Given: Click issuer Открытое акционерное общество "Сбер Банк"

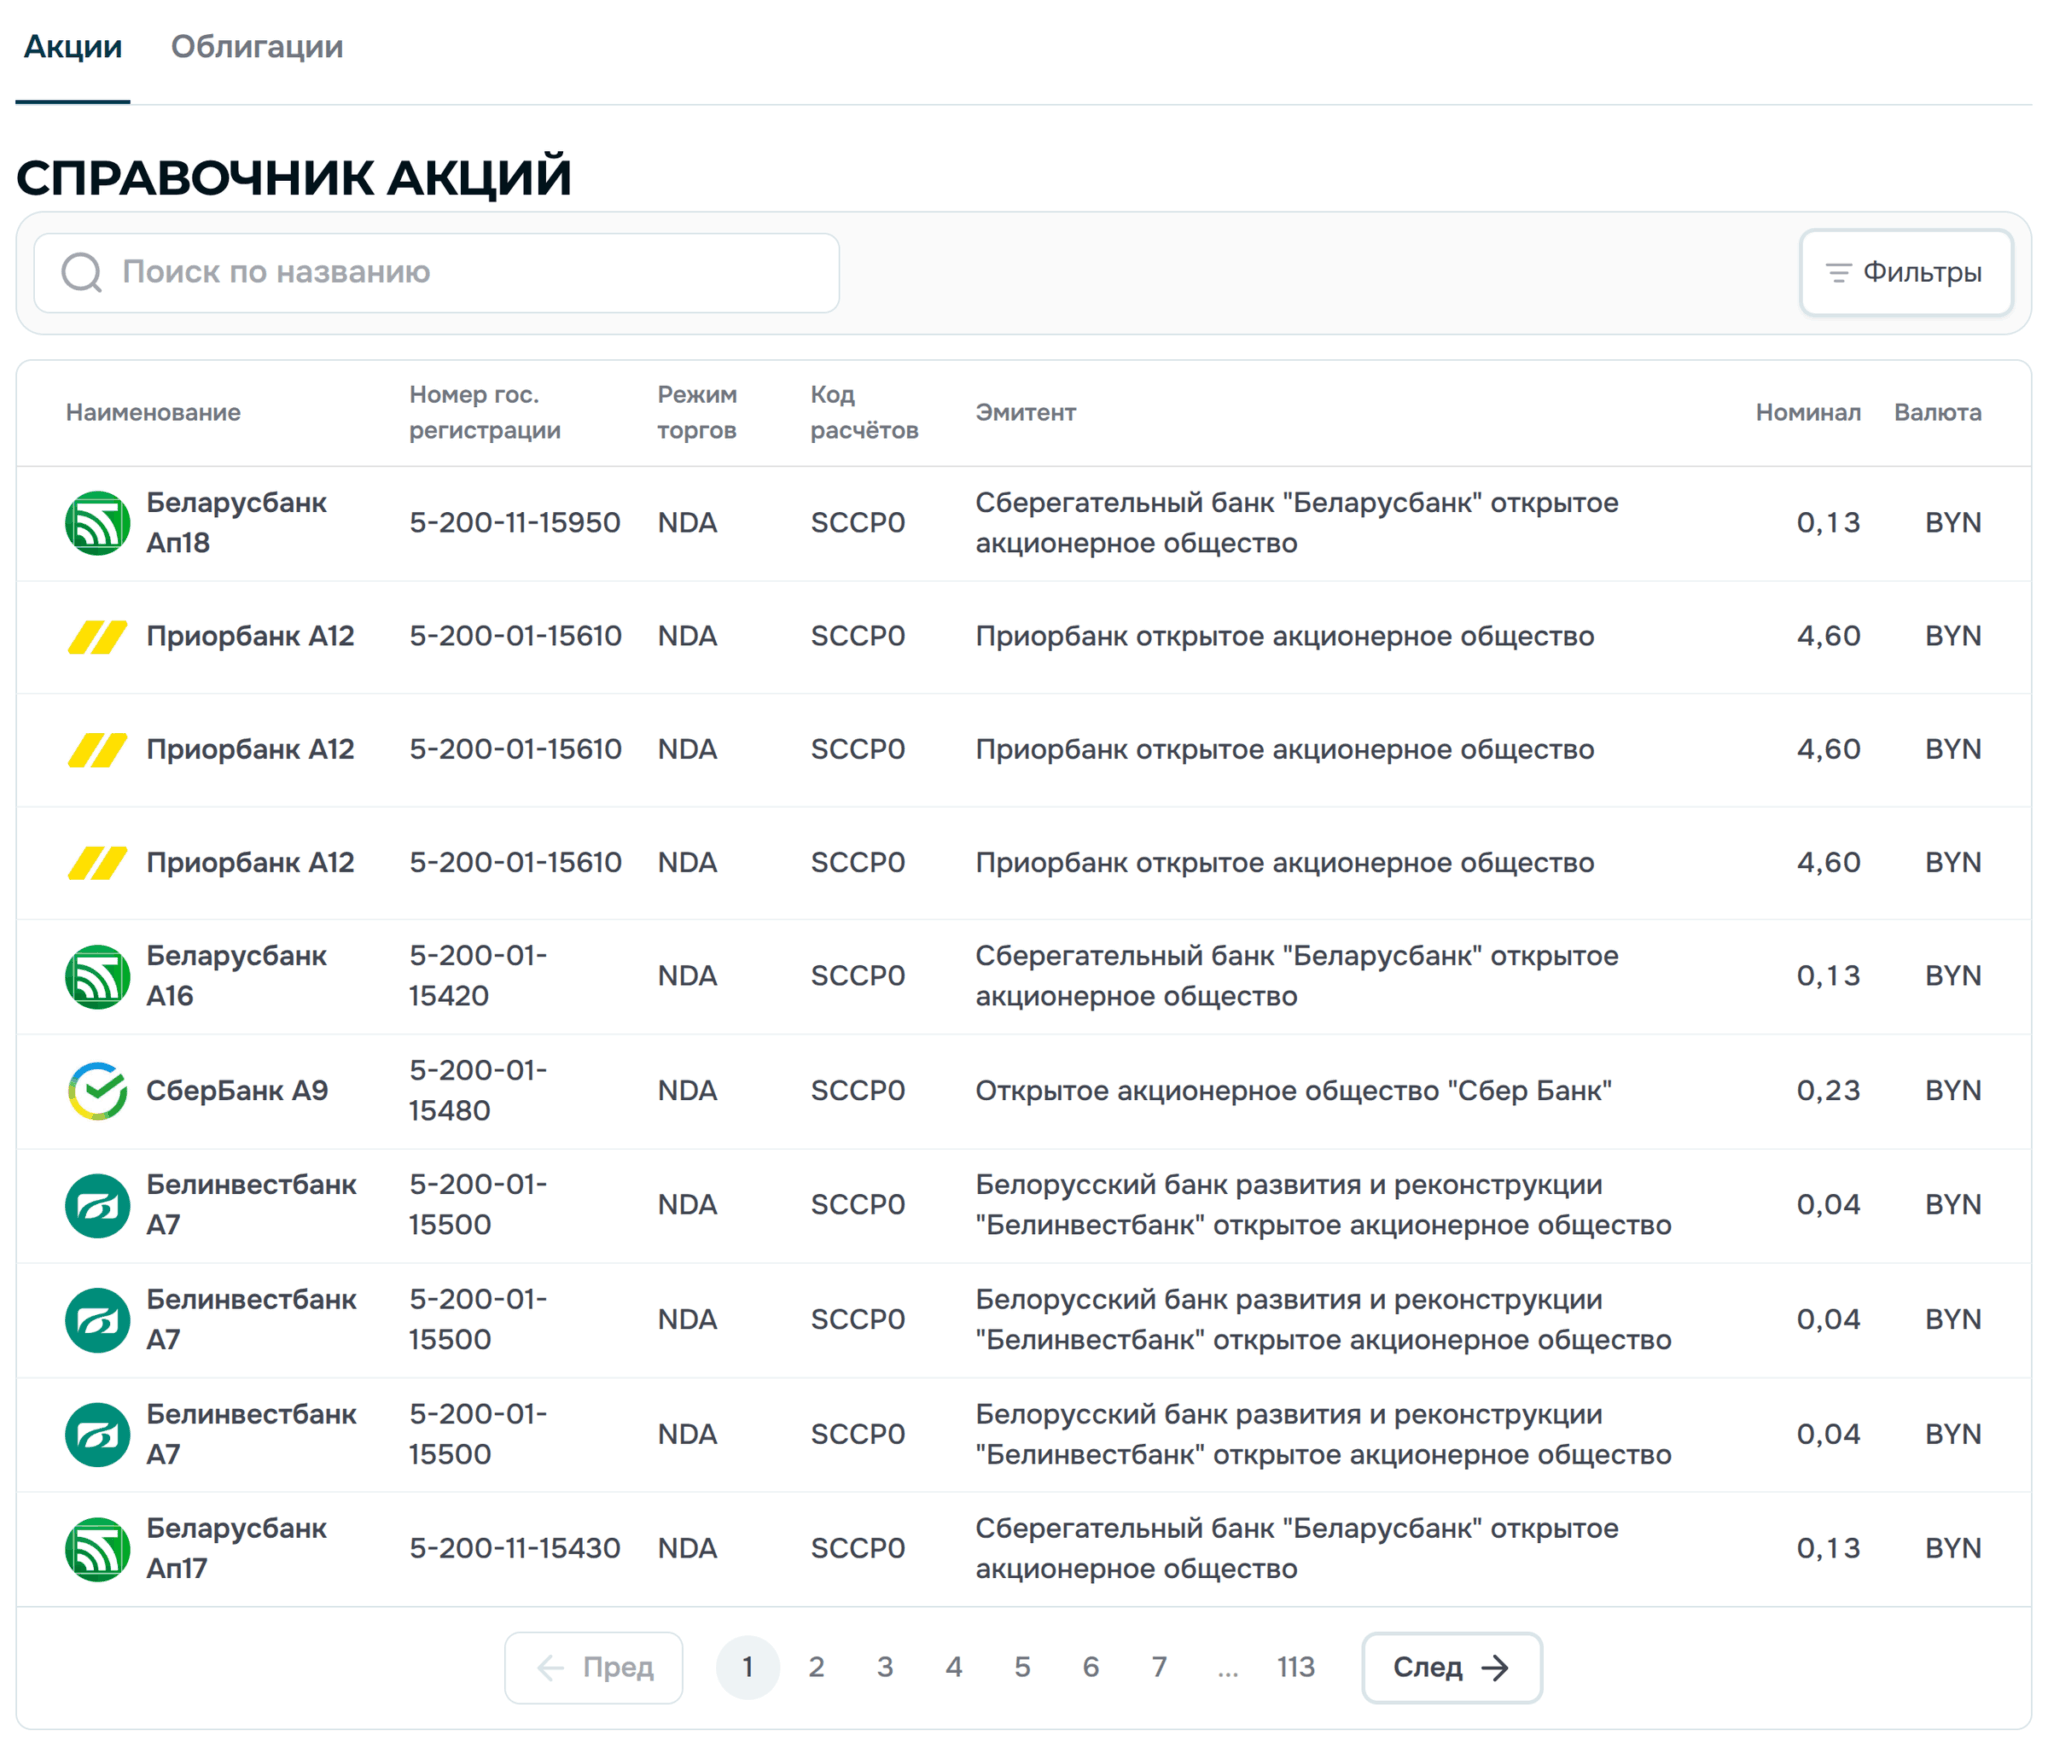Looking at the screenshot, I should tap(1292, 1089).
